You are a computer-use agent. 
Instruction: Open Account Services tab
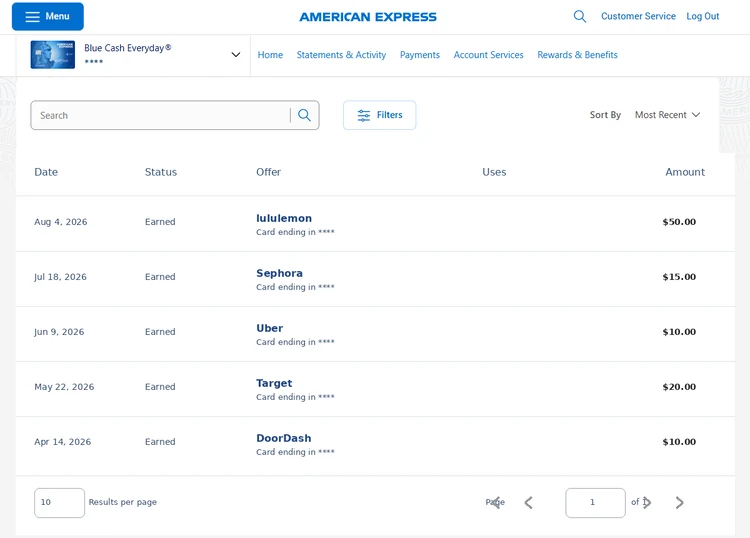point(488,55)
